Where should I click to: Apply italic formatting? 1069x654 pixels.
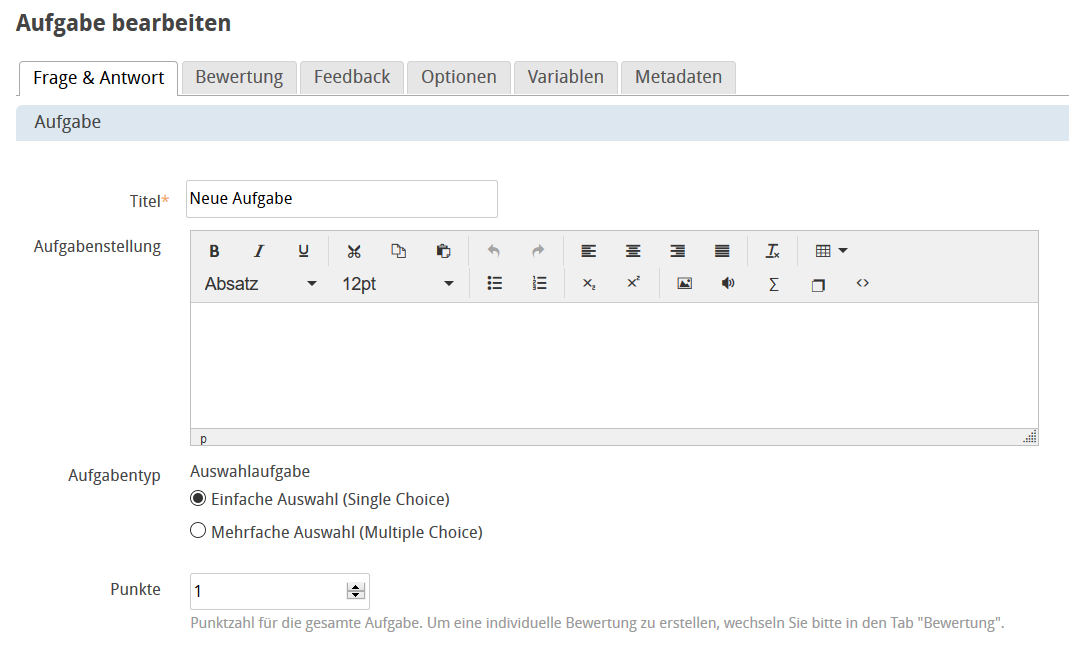pos(258,250)
